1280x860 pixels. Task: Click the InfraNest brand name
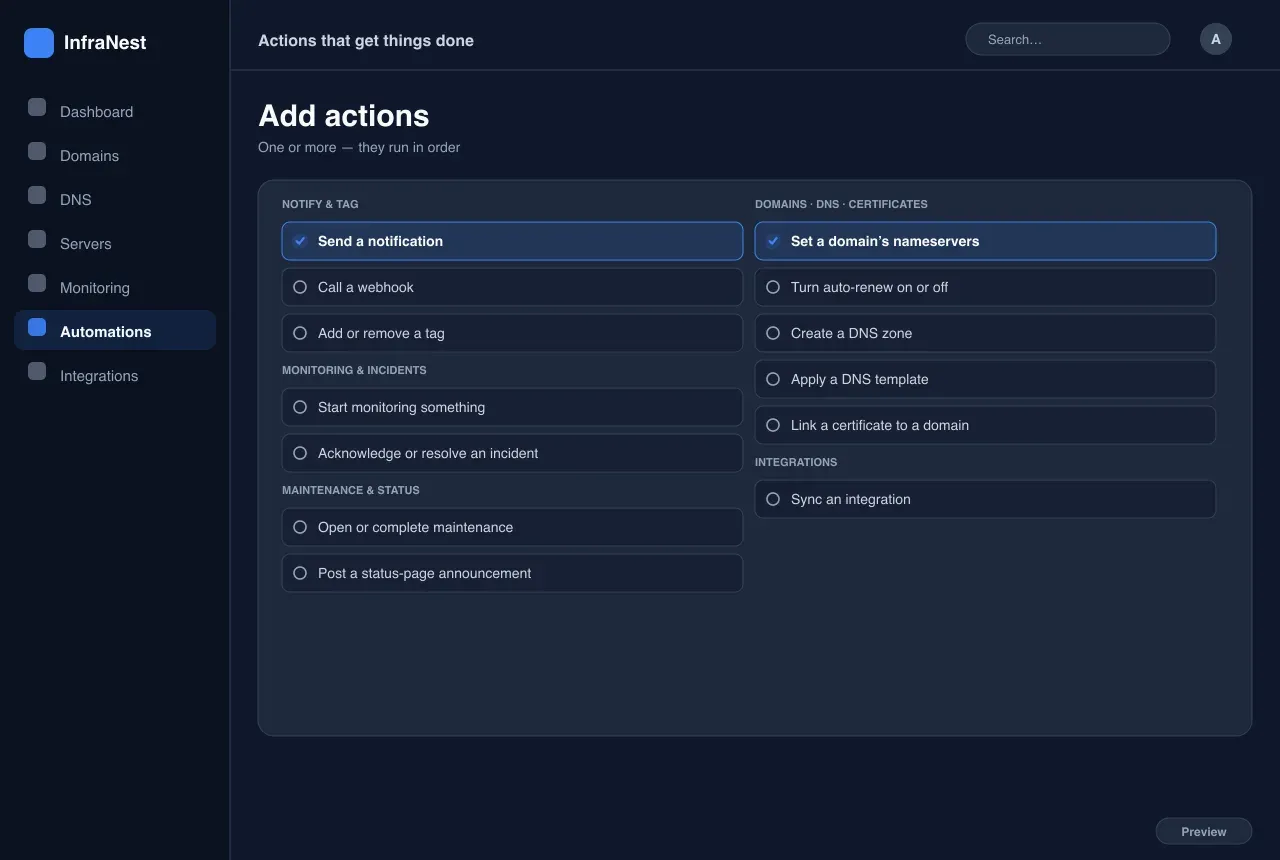pyautogui.click(x=105, y=43)
